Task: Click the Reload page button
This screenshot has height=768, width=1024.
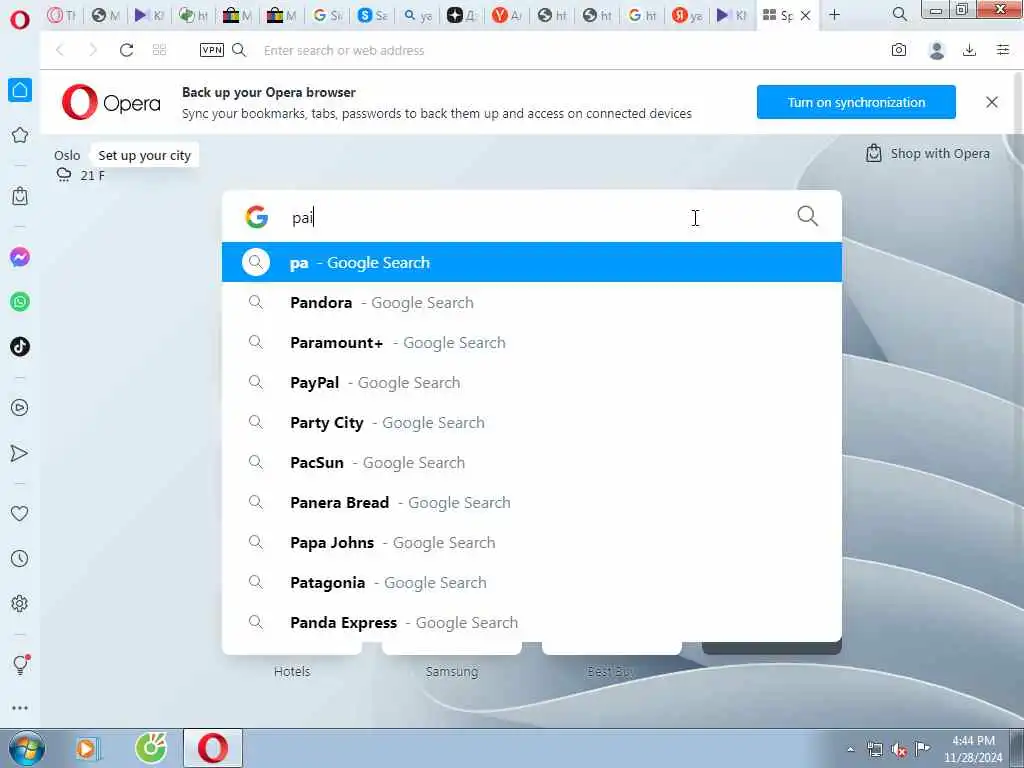Action: coord(126,50)
